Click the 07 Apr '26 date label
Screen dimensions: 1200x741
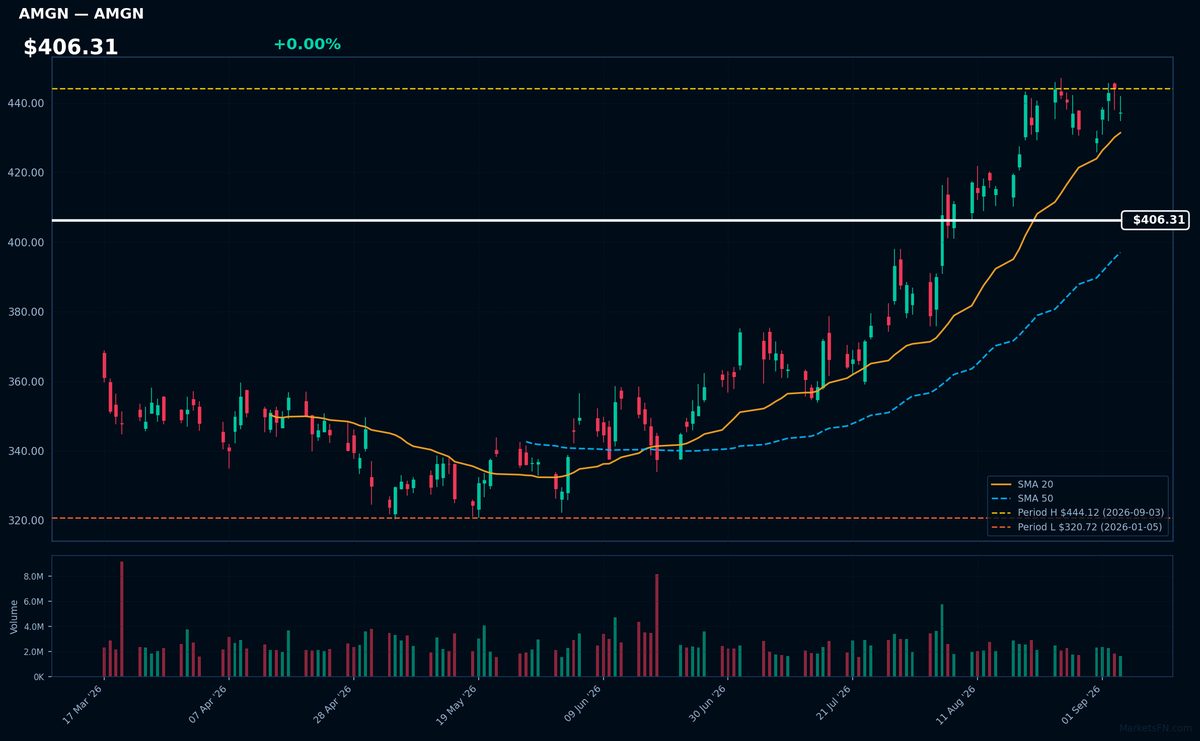pyautogui.click(x=208, y=704)
